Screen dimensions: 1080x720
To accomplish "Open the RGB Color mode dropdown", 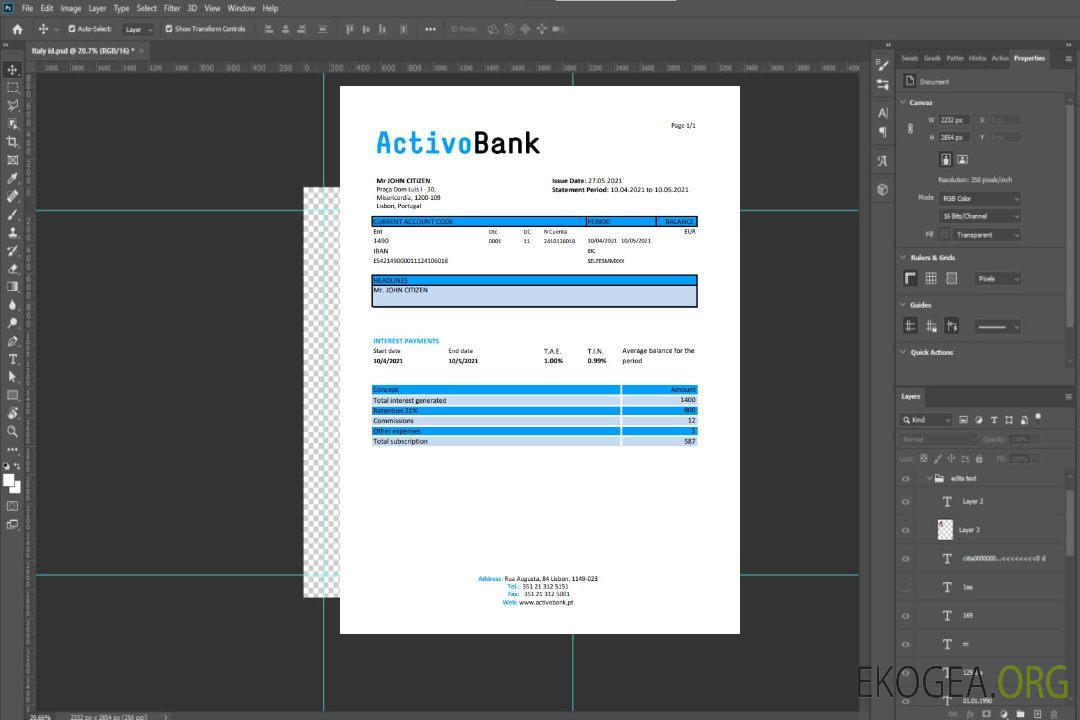I will (979, 198).
